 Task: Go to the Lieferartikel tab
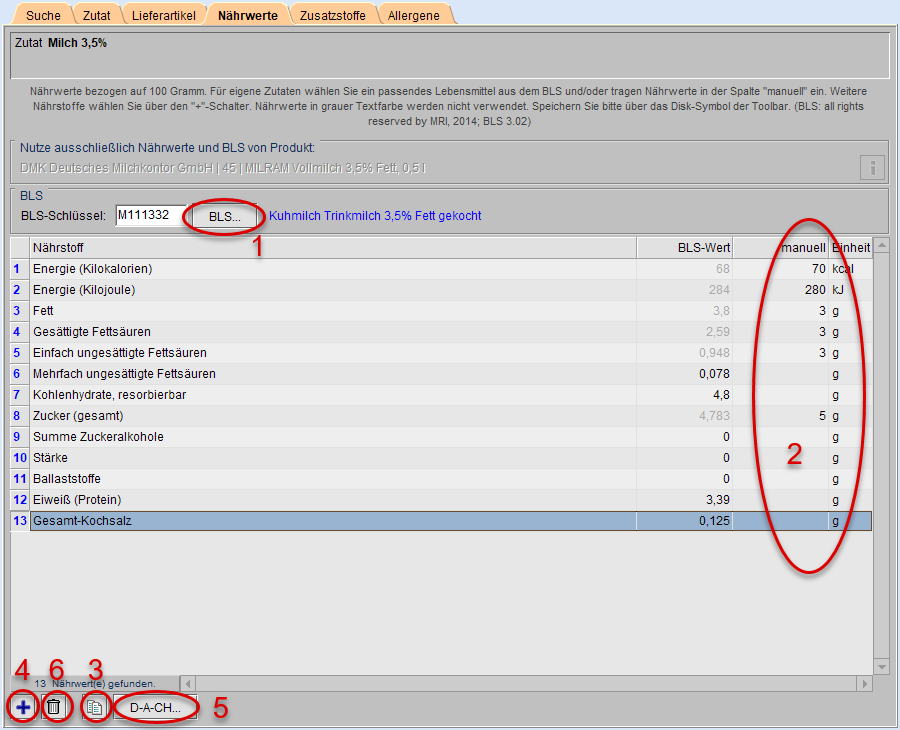pos(165,15)
